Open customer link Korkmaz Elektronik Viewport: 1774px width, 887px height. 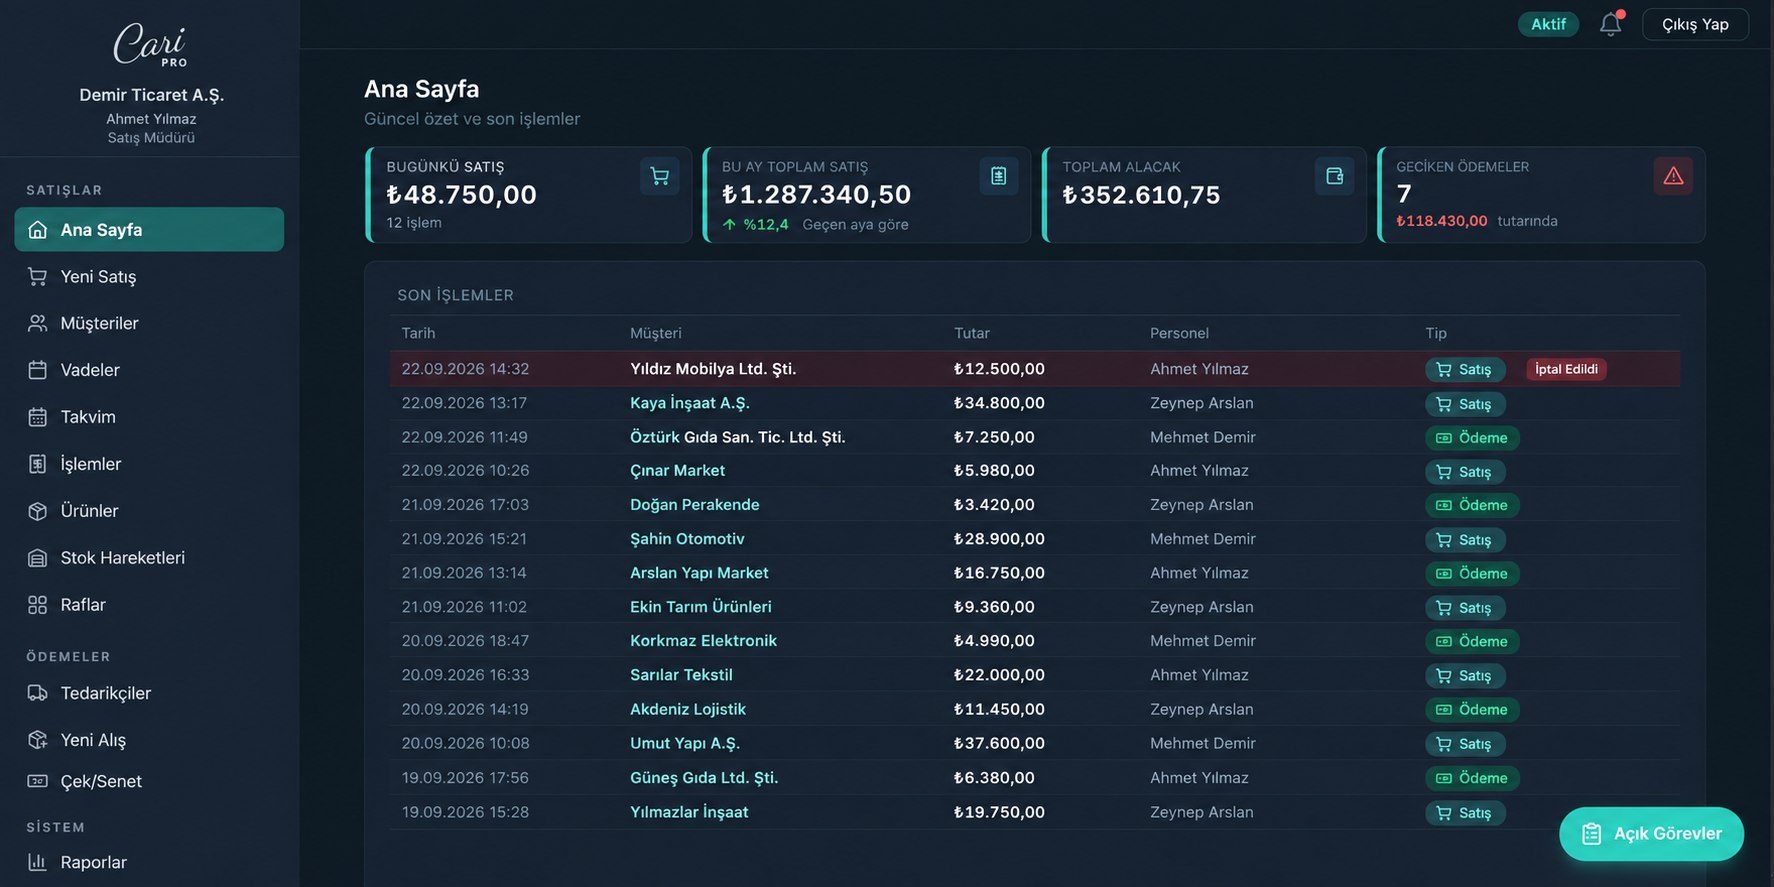(703, 641)
